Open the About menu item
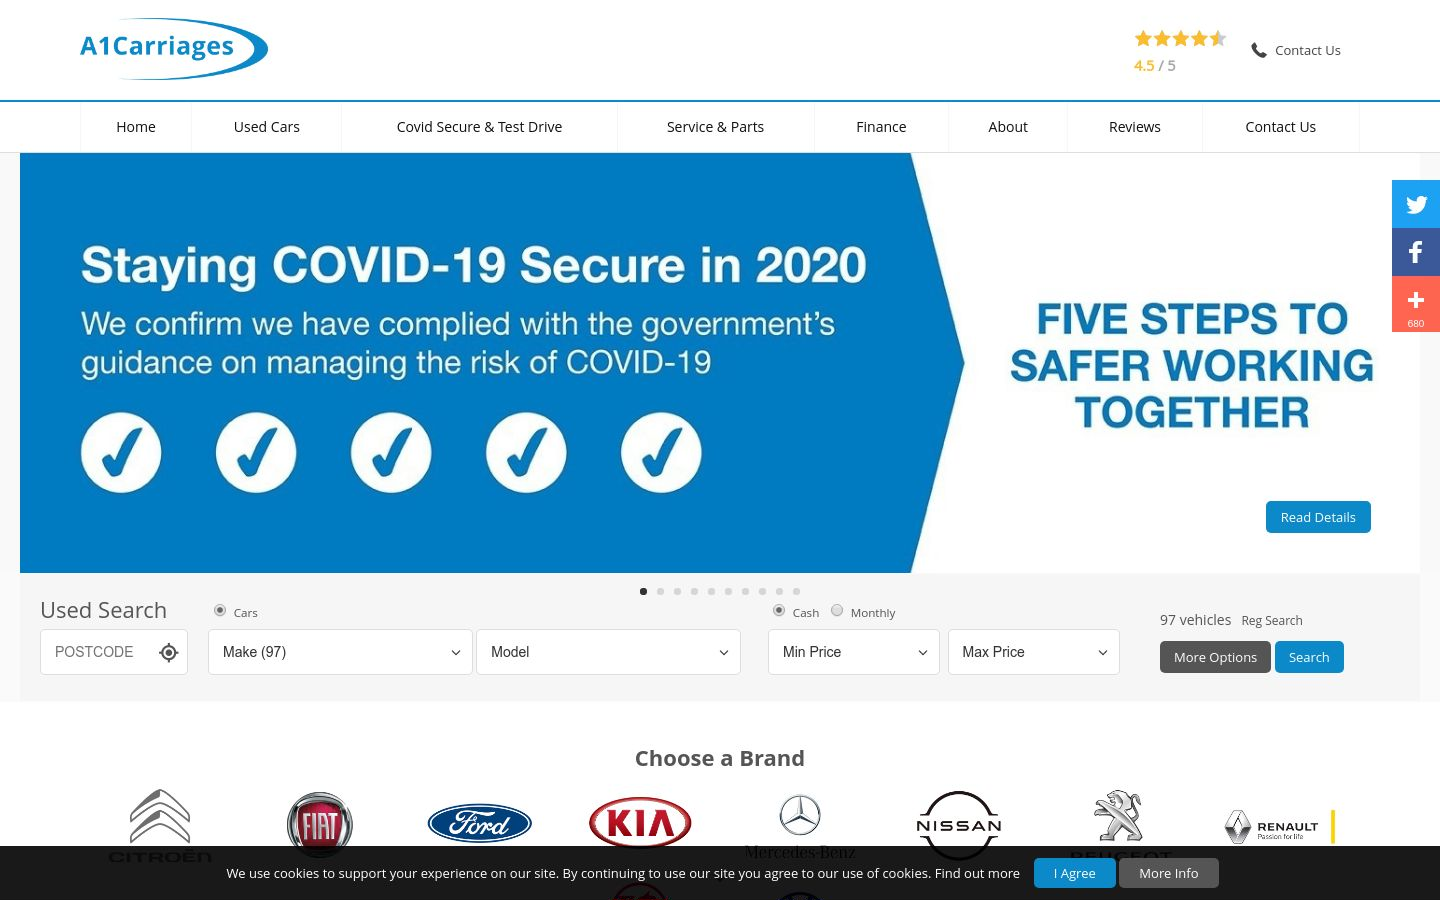Image resolution: width=1440 pixels, height=900 pixels. 1008,127
